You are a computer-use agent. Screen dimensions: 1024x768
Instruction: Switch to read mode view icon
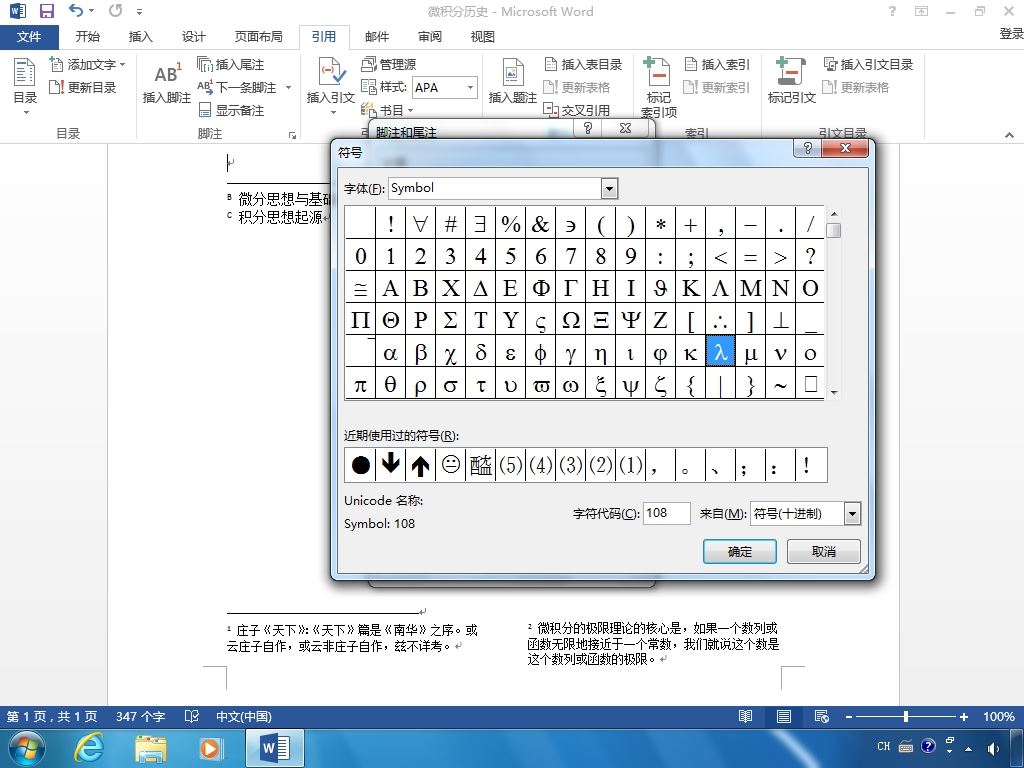[x=745, y=716]
